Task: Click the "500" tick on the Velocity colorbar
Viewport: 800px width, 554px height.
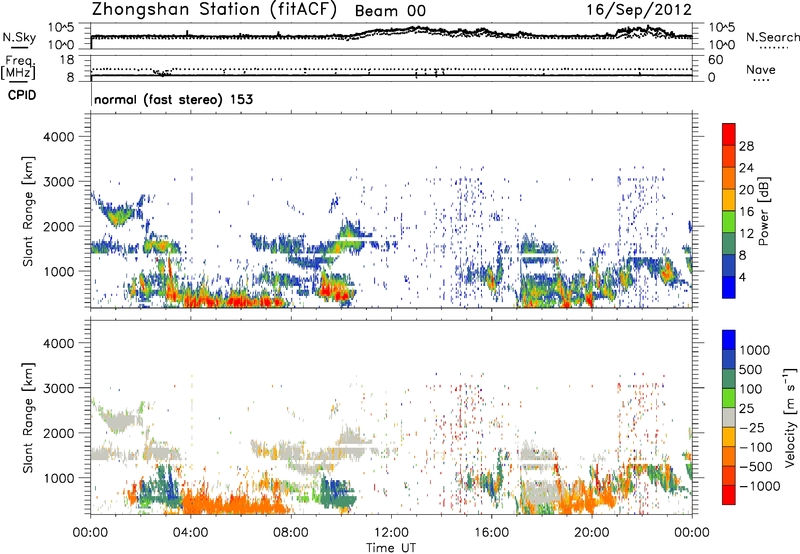Action: tap(752, 370)
